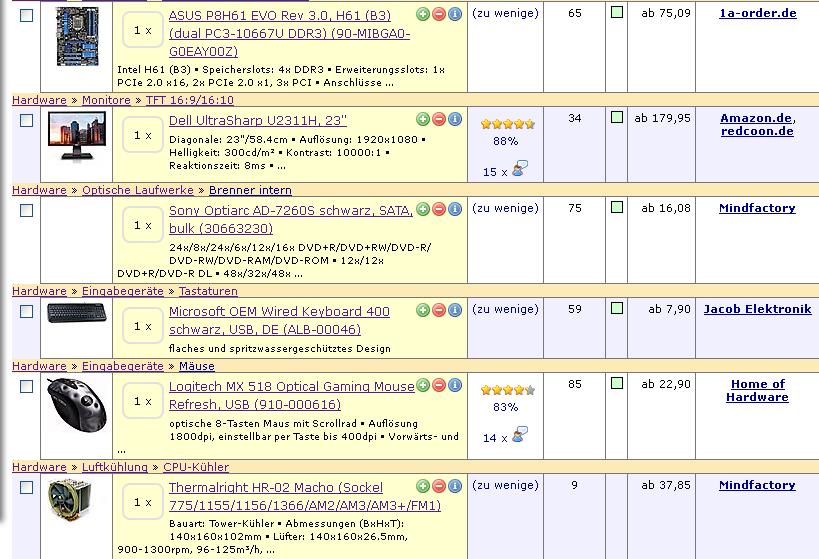Edit quantity field of Logitech MX 518
This screenshot has width=819, height=559.
143,401
